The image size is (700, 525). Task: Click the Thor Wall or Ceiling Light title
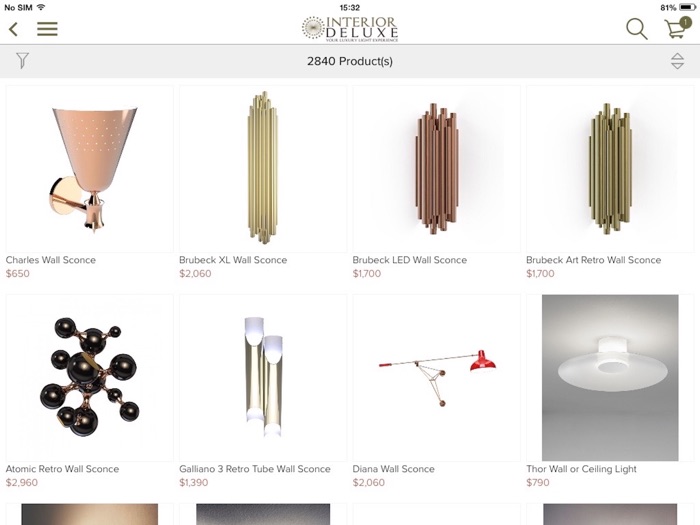point(581,469)
